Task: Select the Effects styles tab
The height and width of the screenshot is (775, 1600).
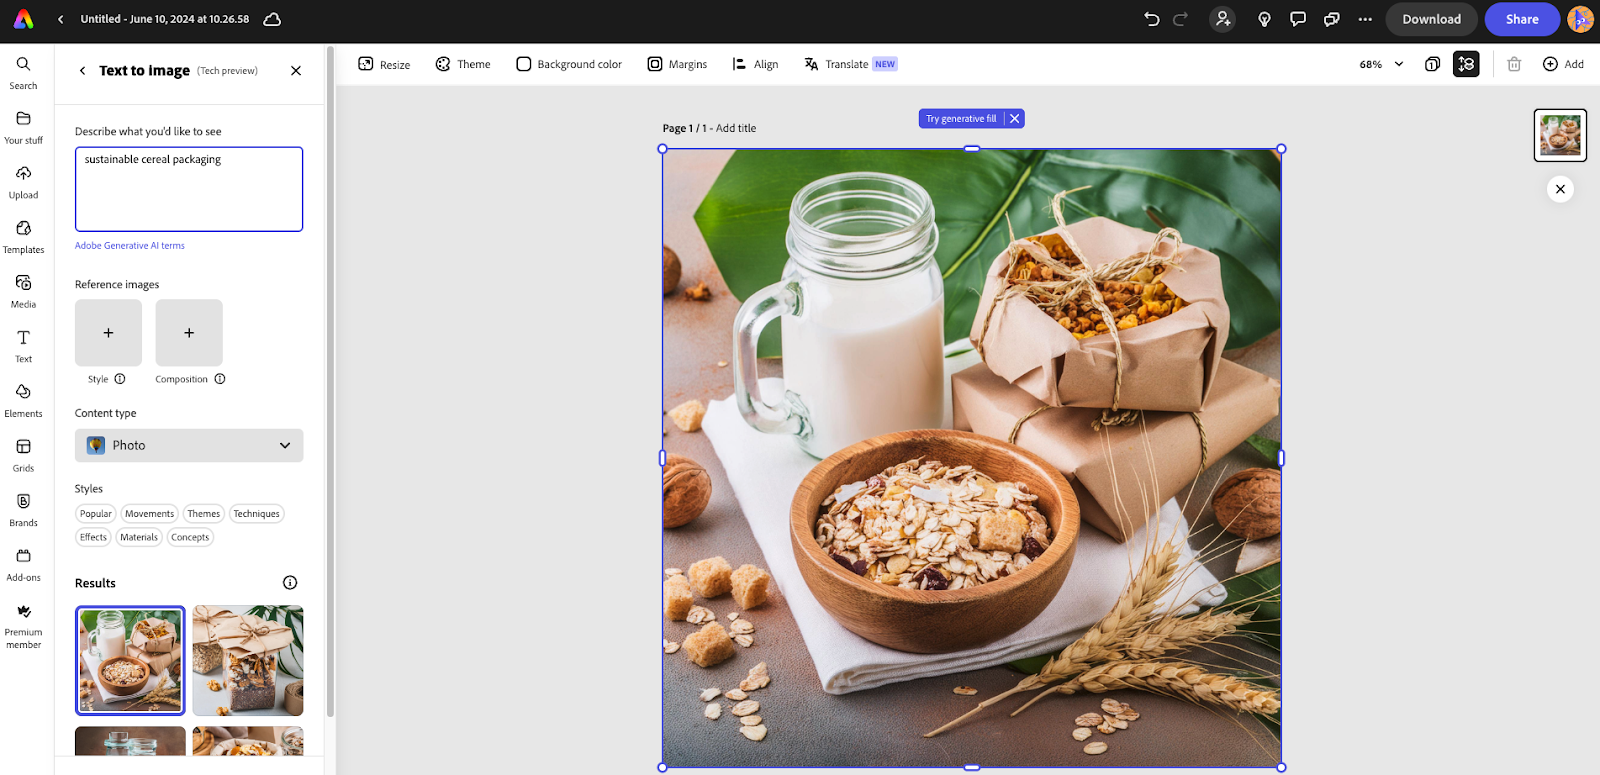Action: (x=93, y=537)
